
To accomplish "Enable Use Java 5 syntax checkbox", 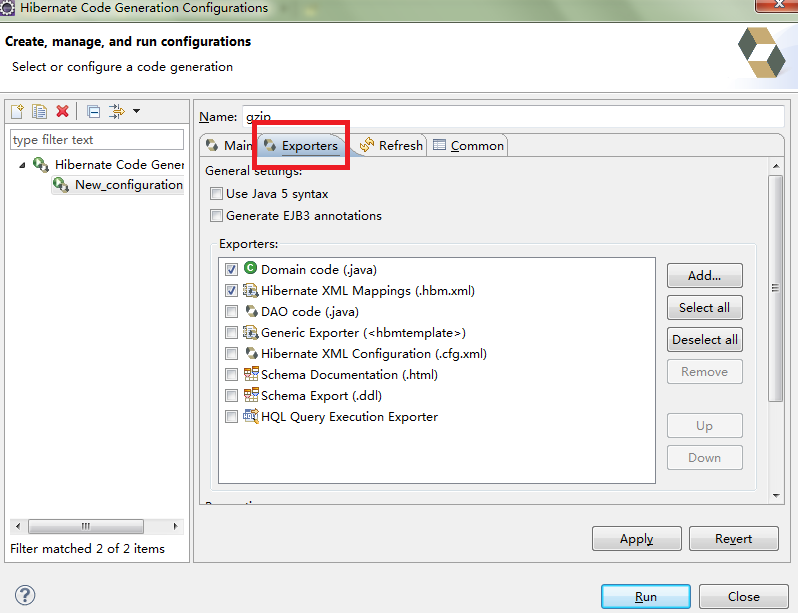I will click(216, 193).
